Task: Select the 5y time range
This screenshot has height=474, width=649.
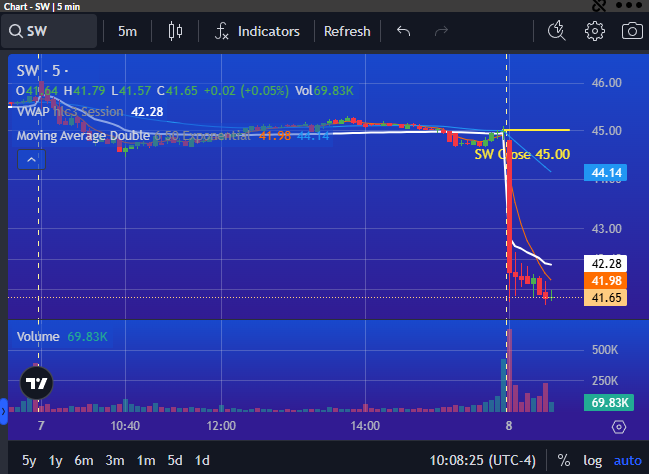Action: 29,460
